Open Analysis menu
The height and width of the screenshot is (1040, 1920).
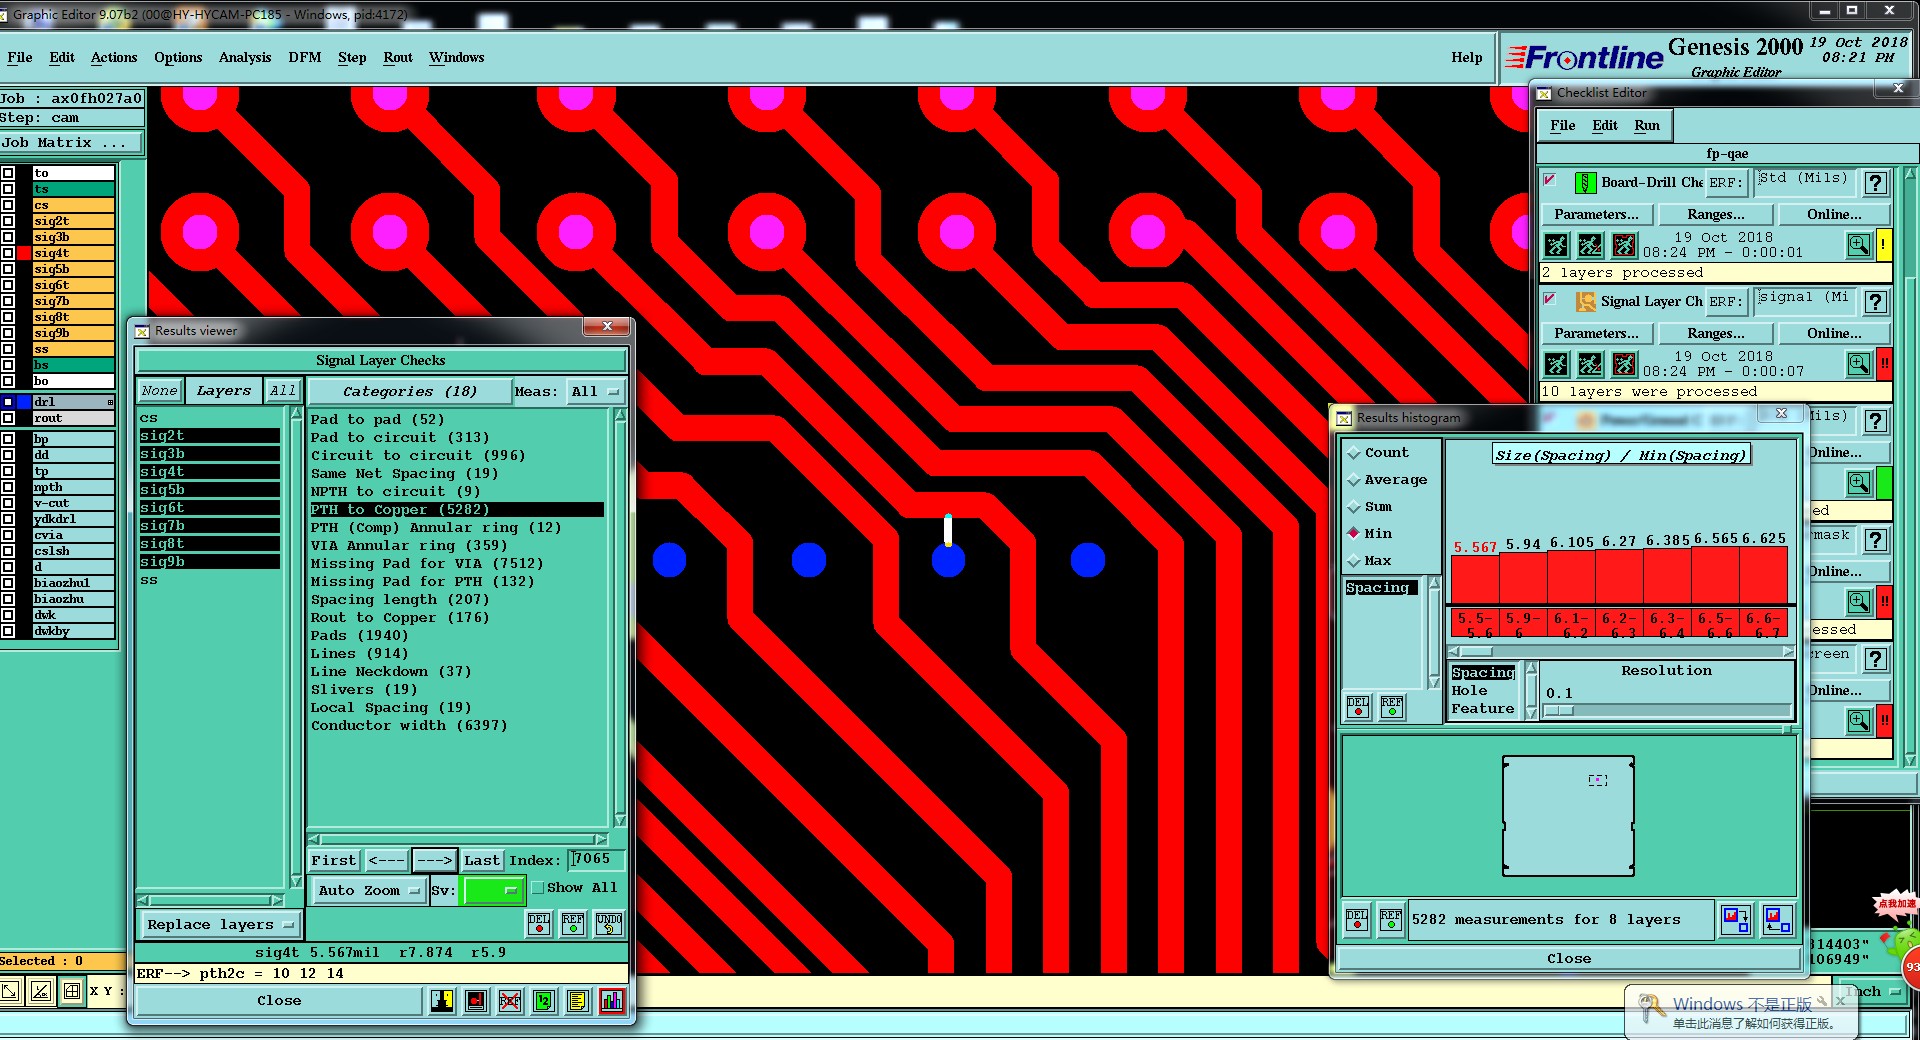pos(245,57)
